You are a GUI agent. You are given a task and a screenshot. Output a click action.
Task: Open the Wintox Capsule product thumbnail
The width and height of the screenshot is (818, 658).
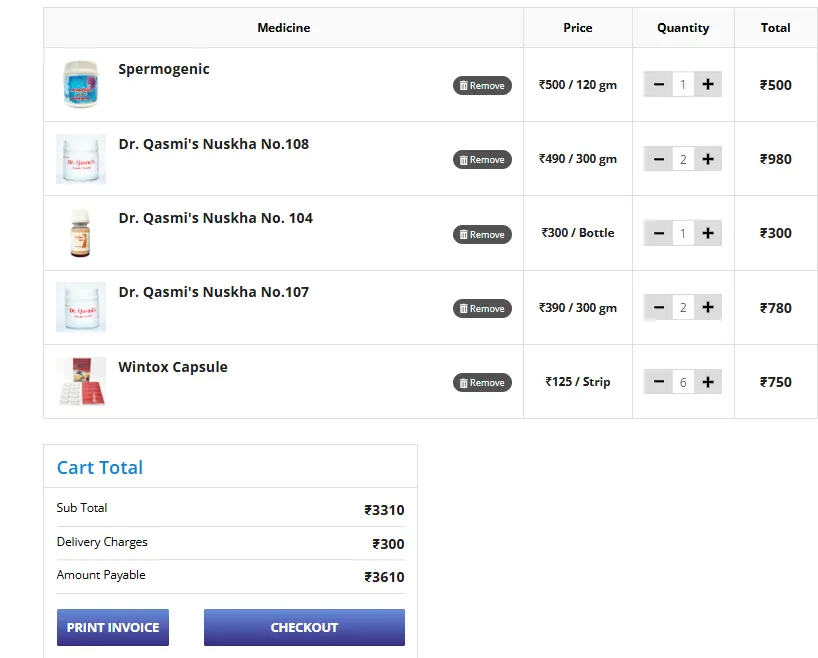tap(80, 381)
